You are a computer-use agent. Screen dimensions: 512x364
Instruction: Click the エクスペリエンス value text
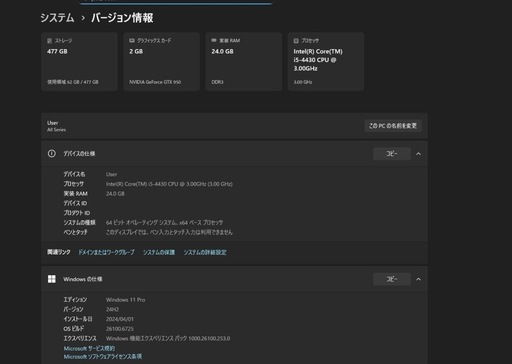(x=168, y=338)
